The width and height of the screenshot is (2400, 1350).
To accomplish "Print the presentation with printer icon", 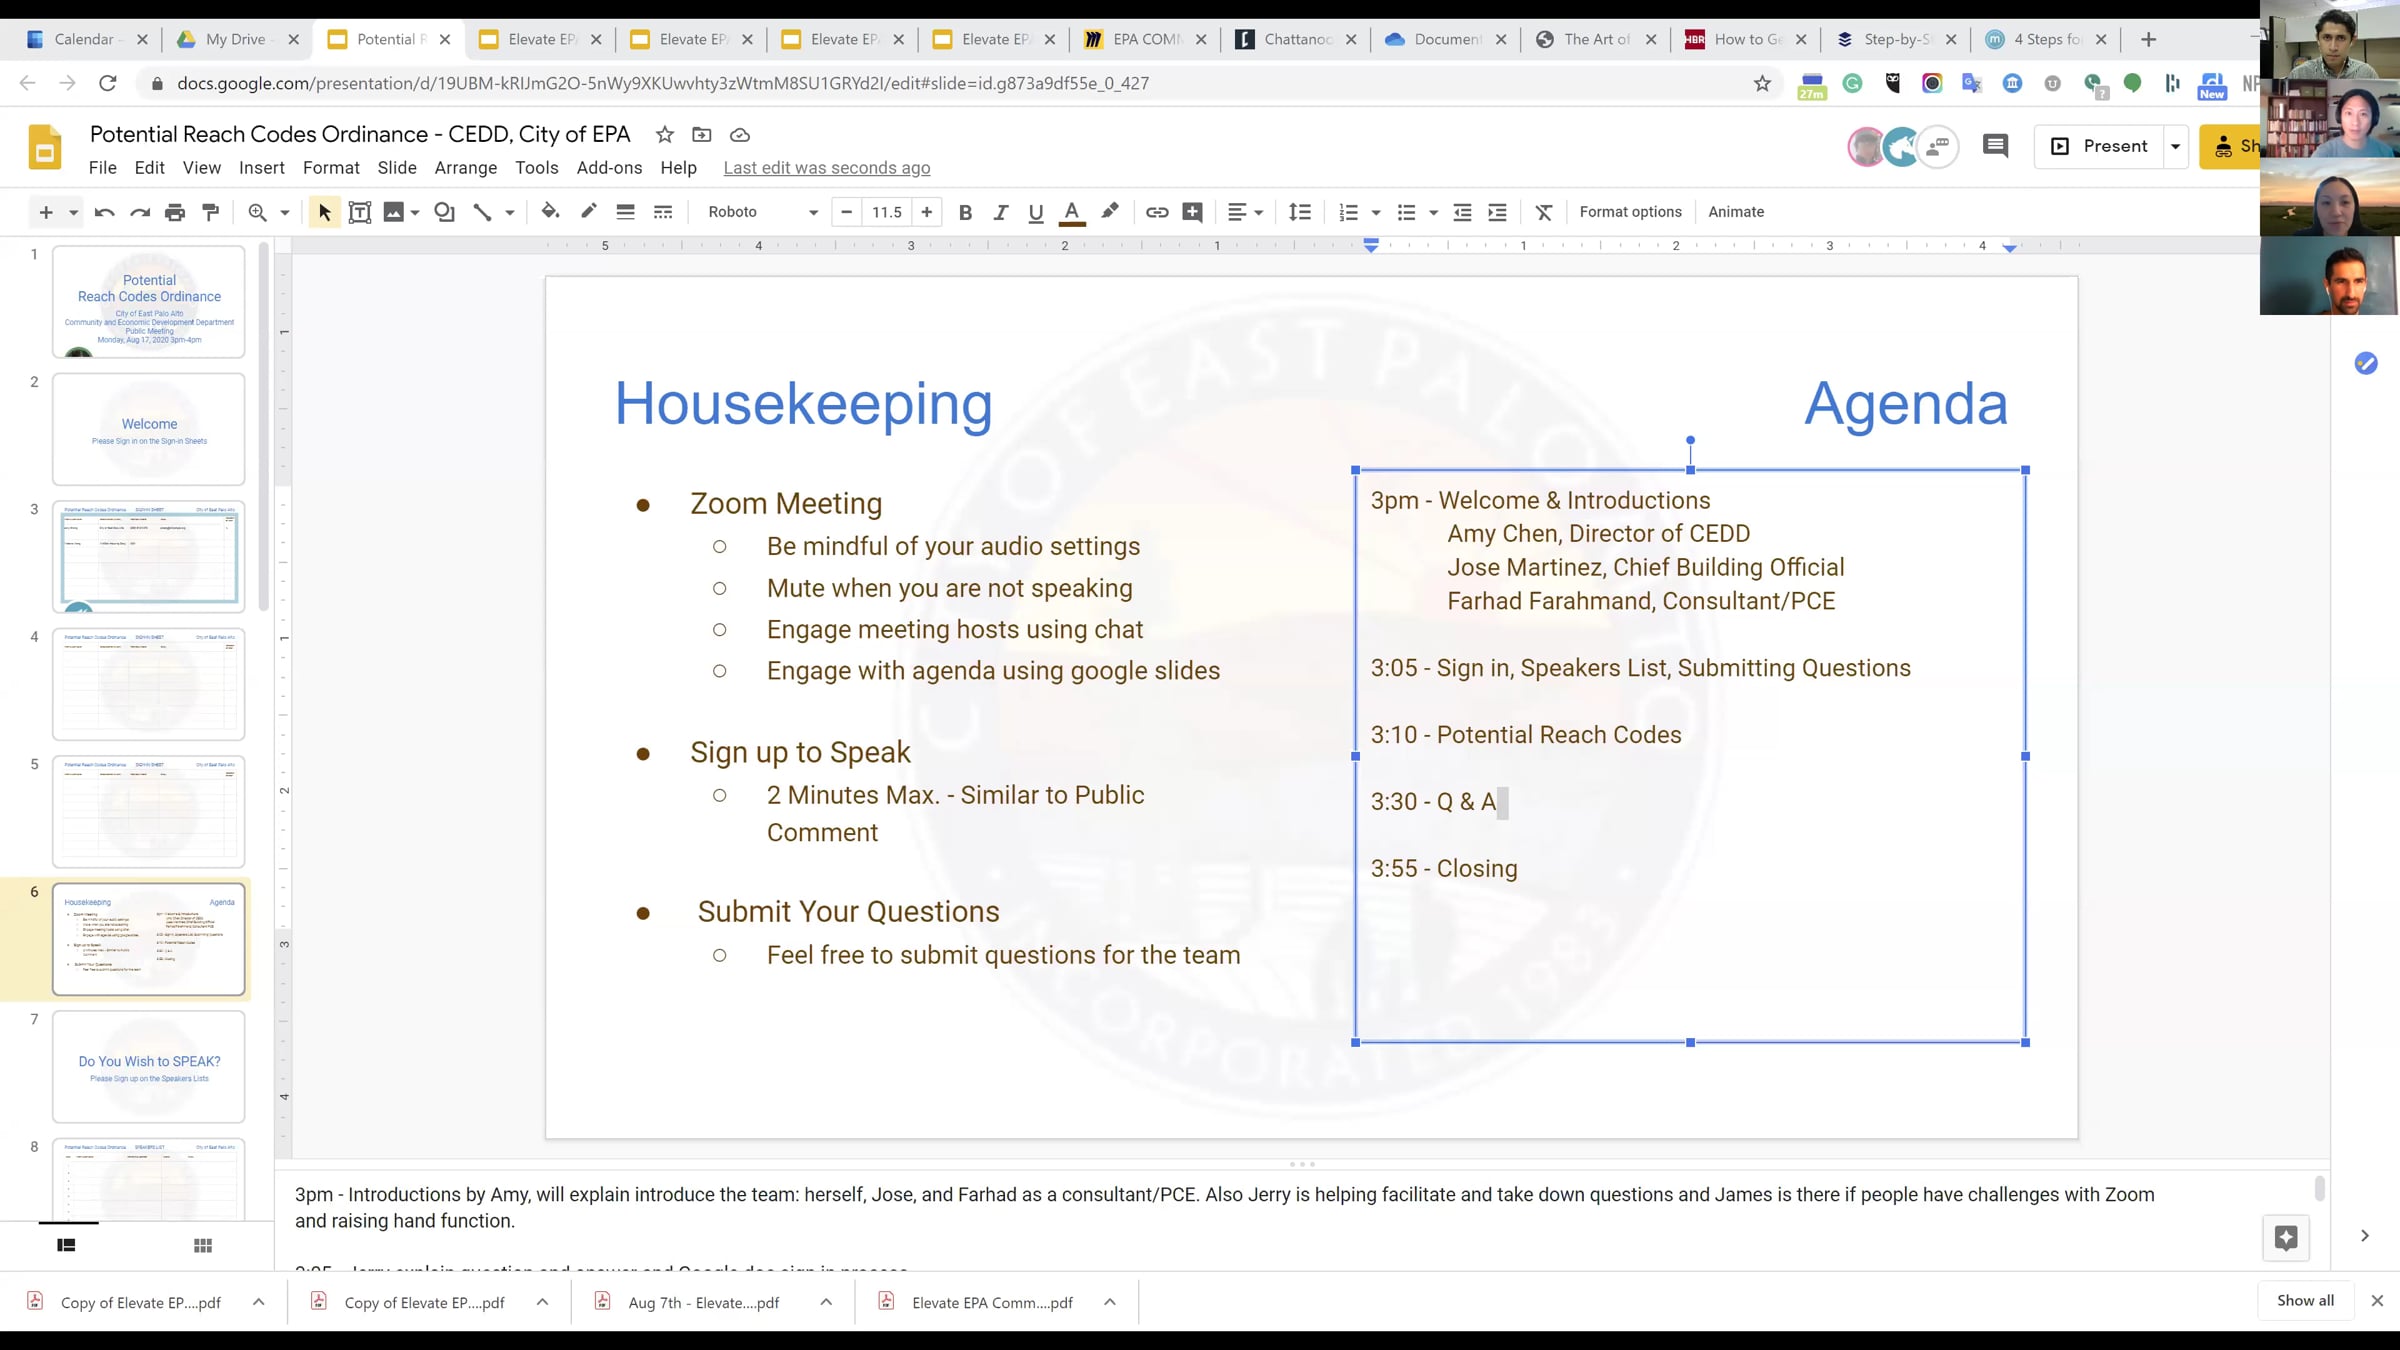I will click(175, 212).
